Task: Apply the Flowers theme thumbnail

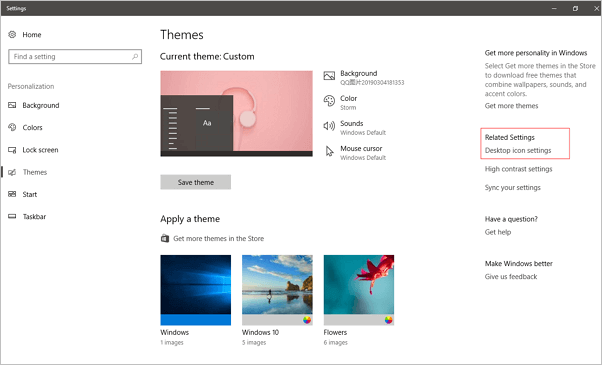Action: 359,290
